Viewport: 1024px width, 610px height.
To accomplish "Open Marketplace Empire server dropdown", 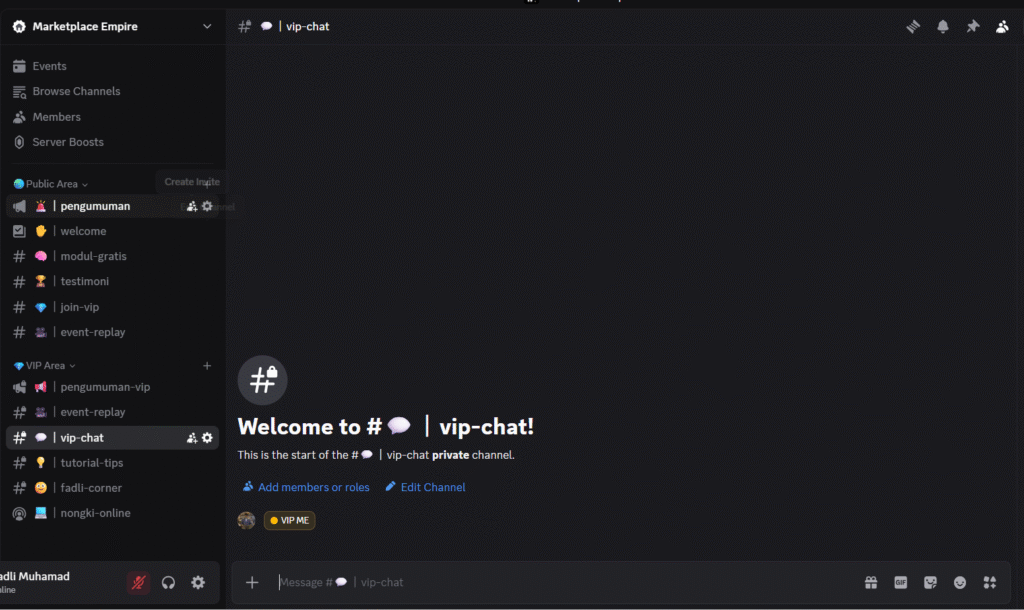I will (x=207, y=26).
